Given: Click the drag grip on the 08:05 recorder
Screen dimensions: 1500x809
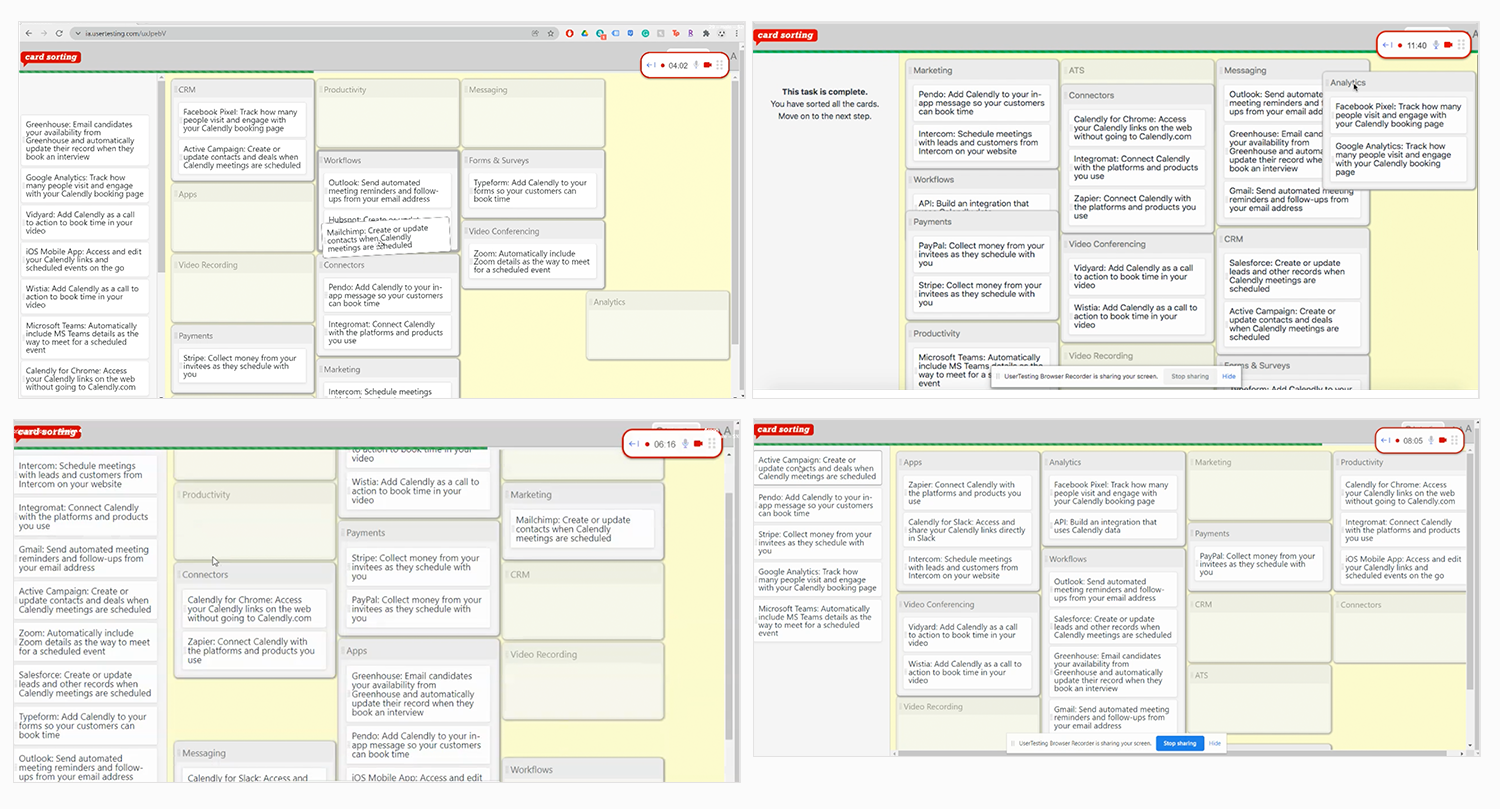Looking at the screenshot, I should pos(1456,440).
